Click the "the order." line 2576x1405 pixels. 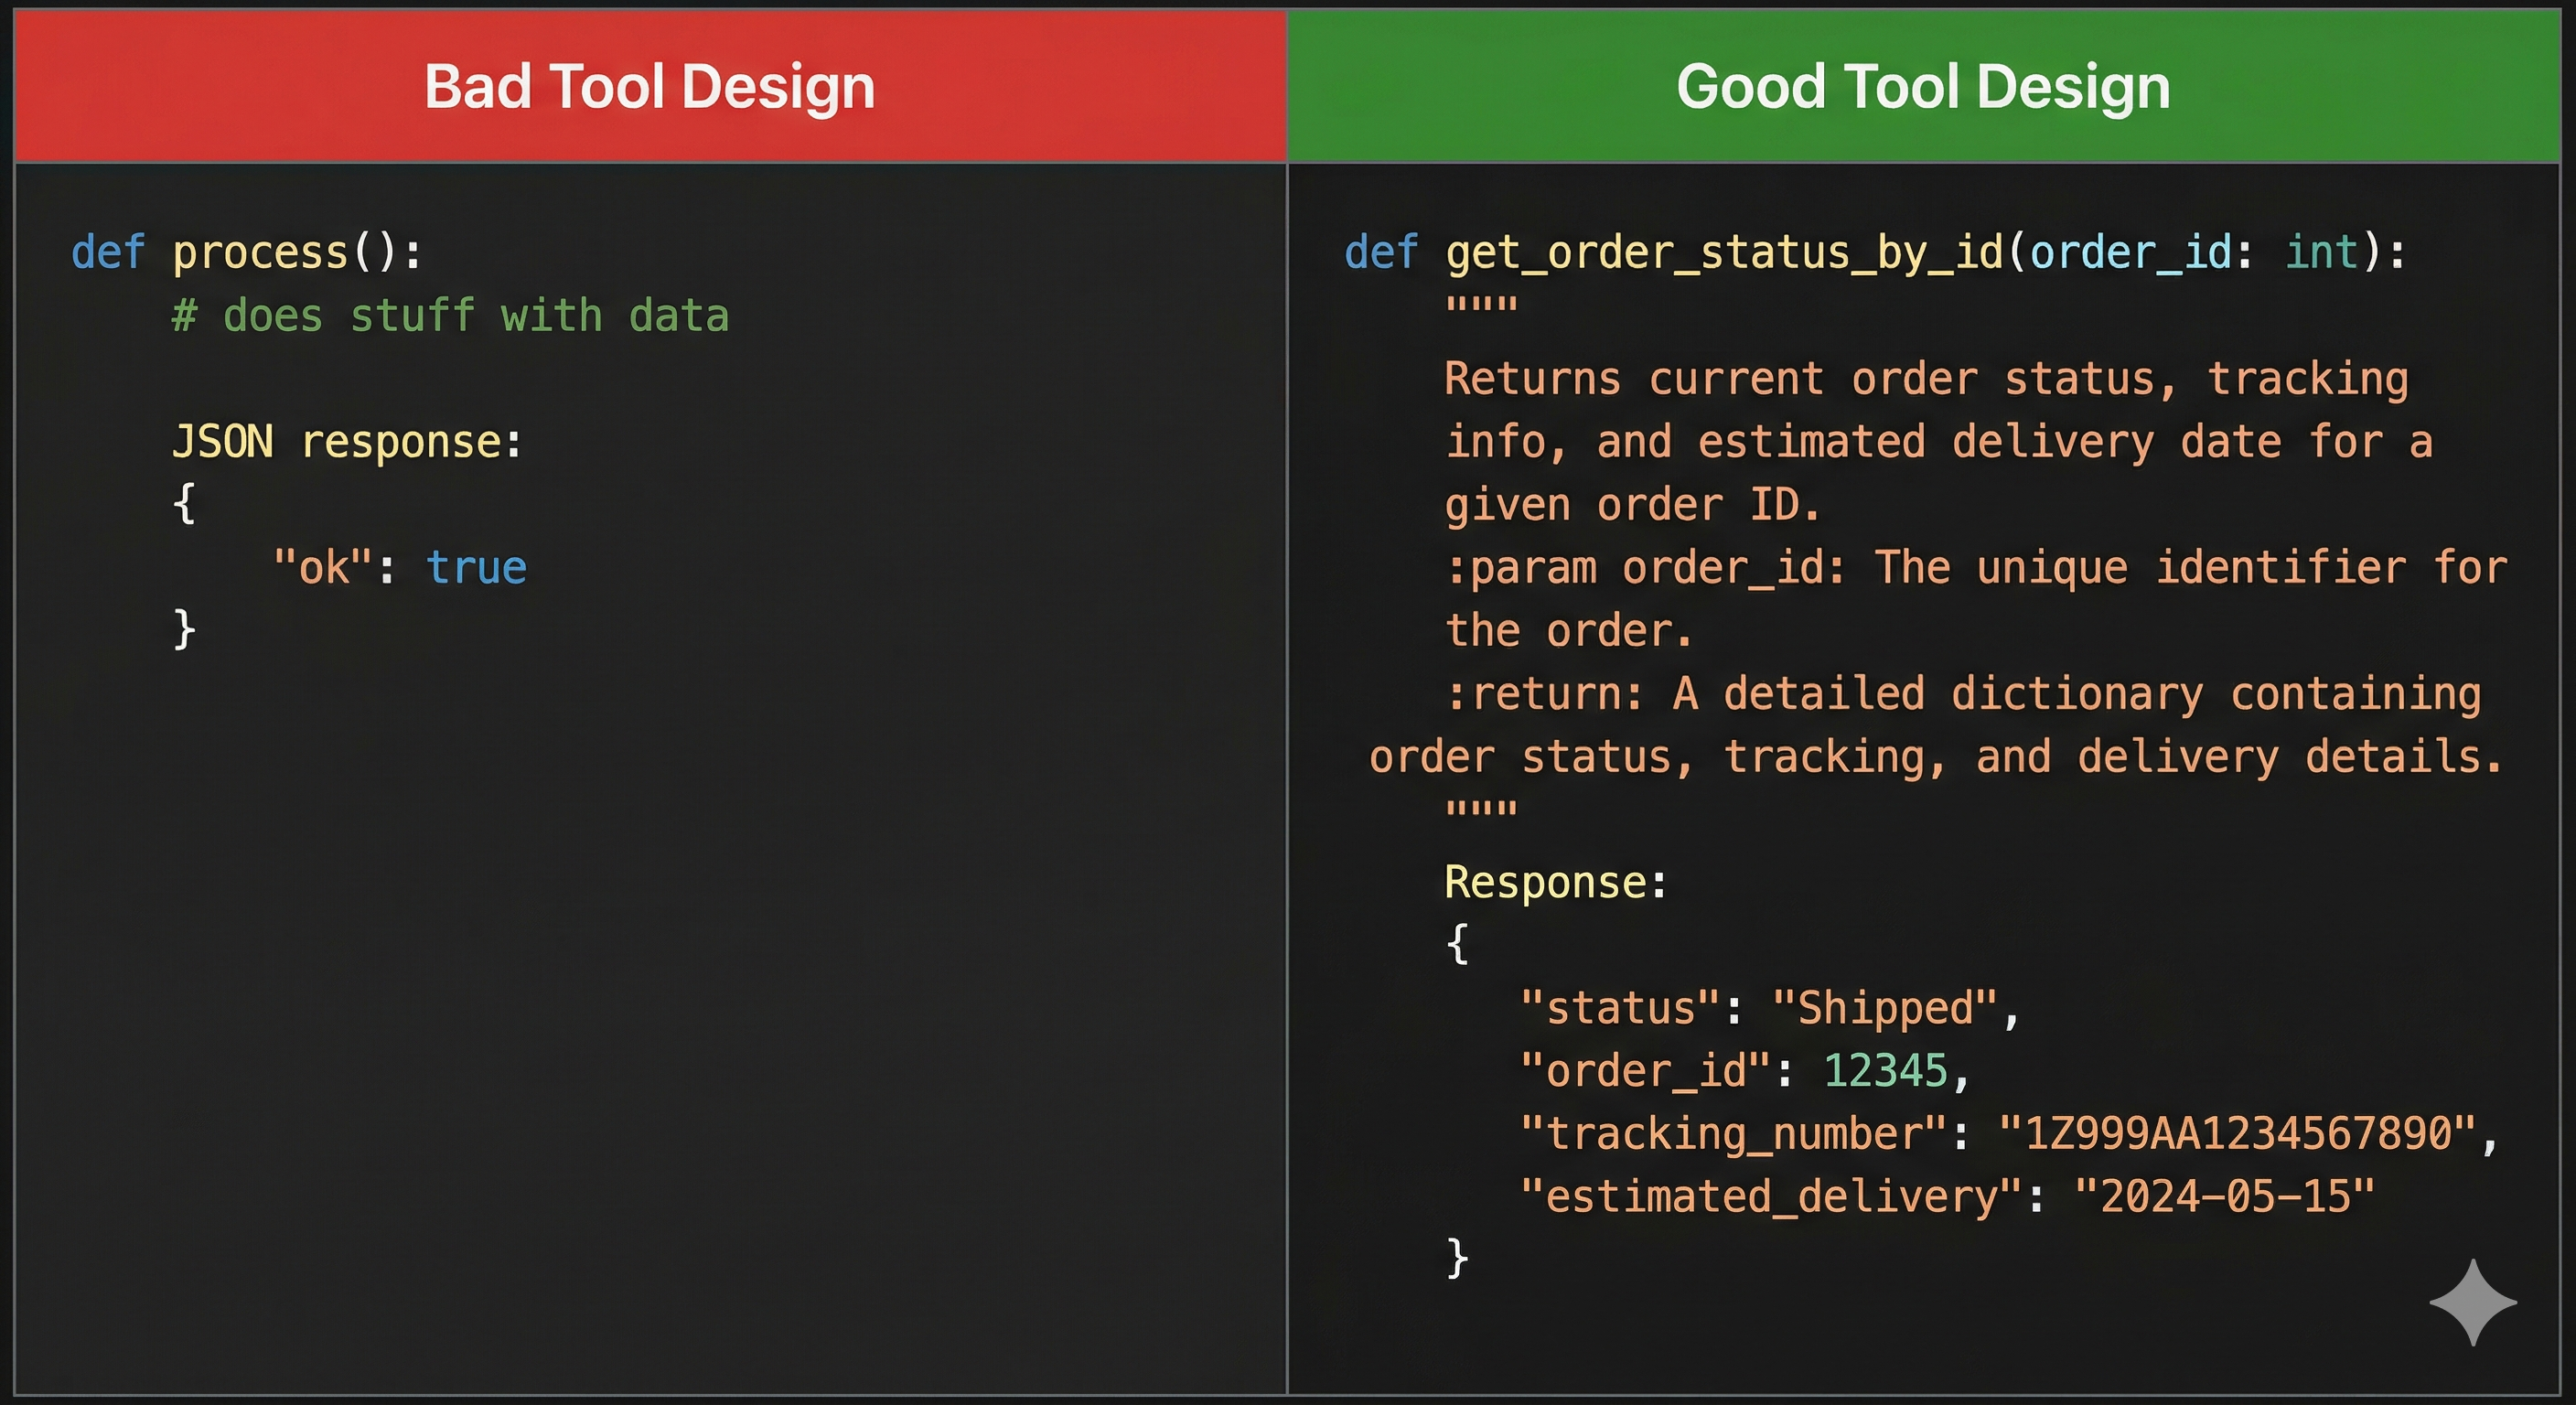point(1570,631)
